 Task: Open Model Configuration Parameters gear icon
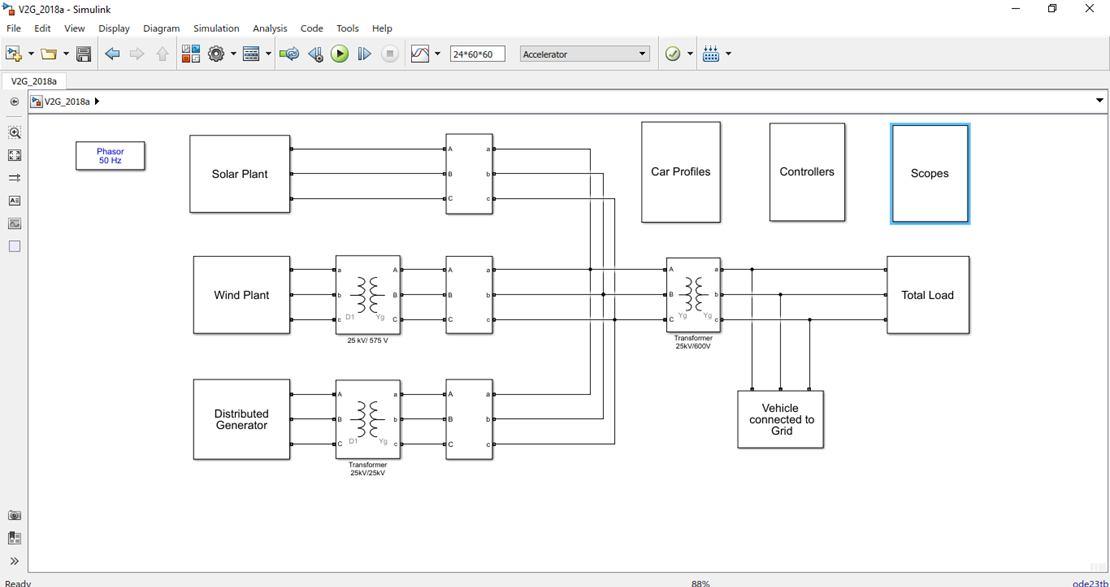(x=216, y=54)
